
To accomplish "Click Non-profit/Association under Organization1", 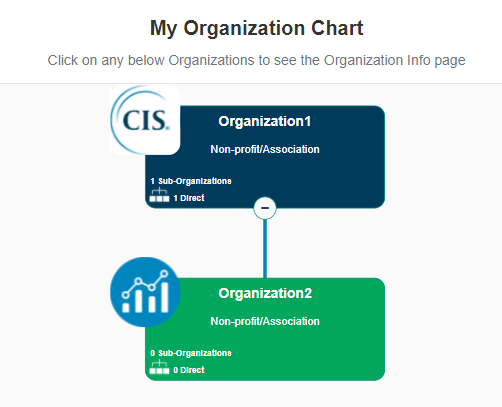I will click(x=265, y=149).
